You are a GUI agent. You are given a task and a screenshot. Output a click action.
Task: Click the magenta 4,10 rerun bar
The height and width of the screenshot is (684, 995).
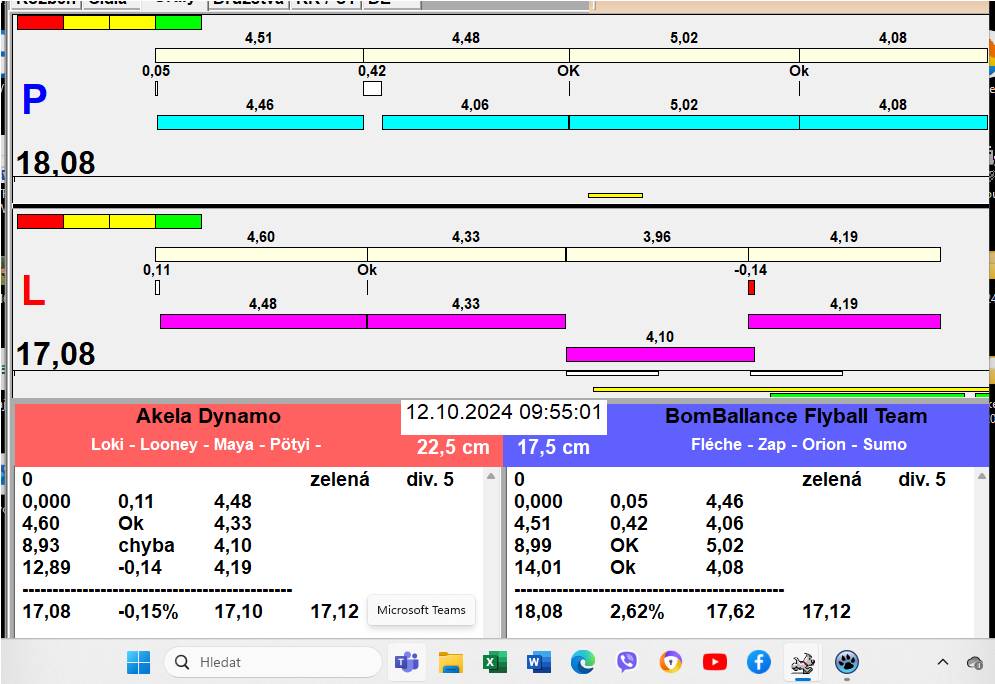(660, 354)
